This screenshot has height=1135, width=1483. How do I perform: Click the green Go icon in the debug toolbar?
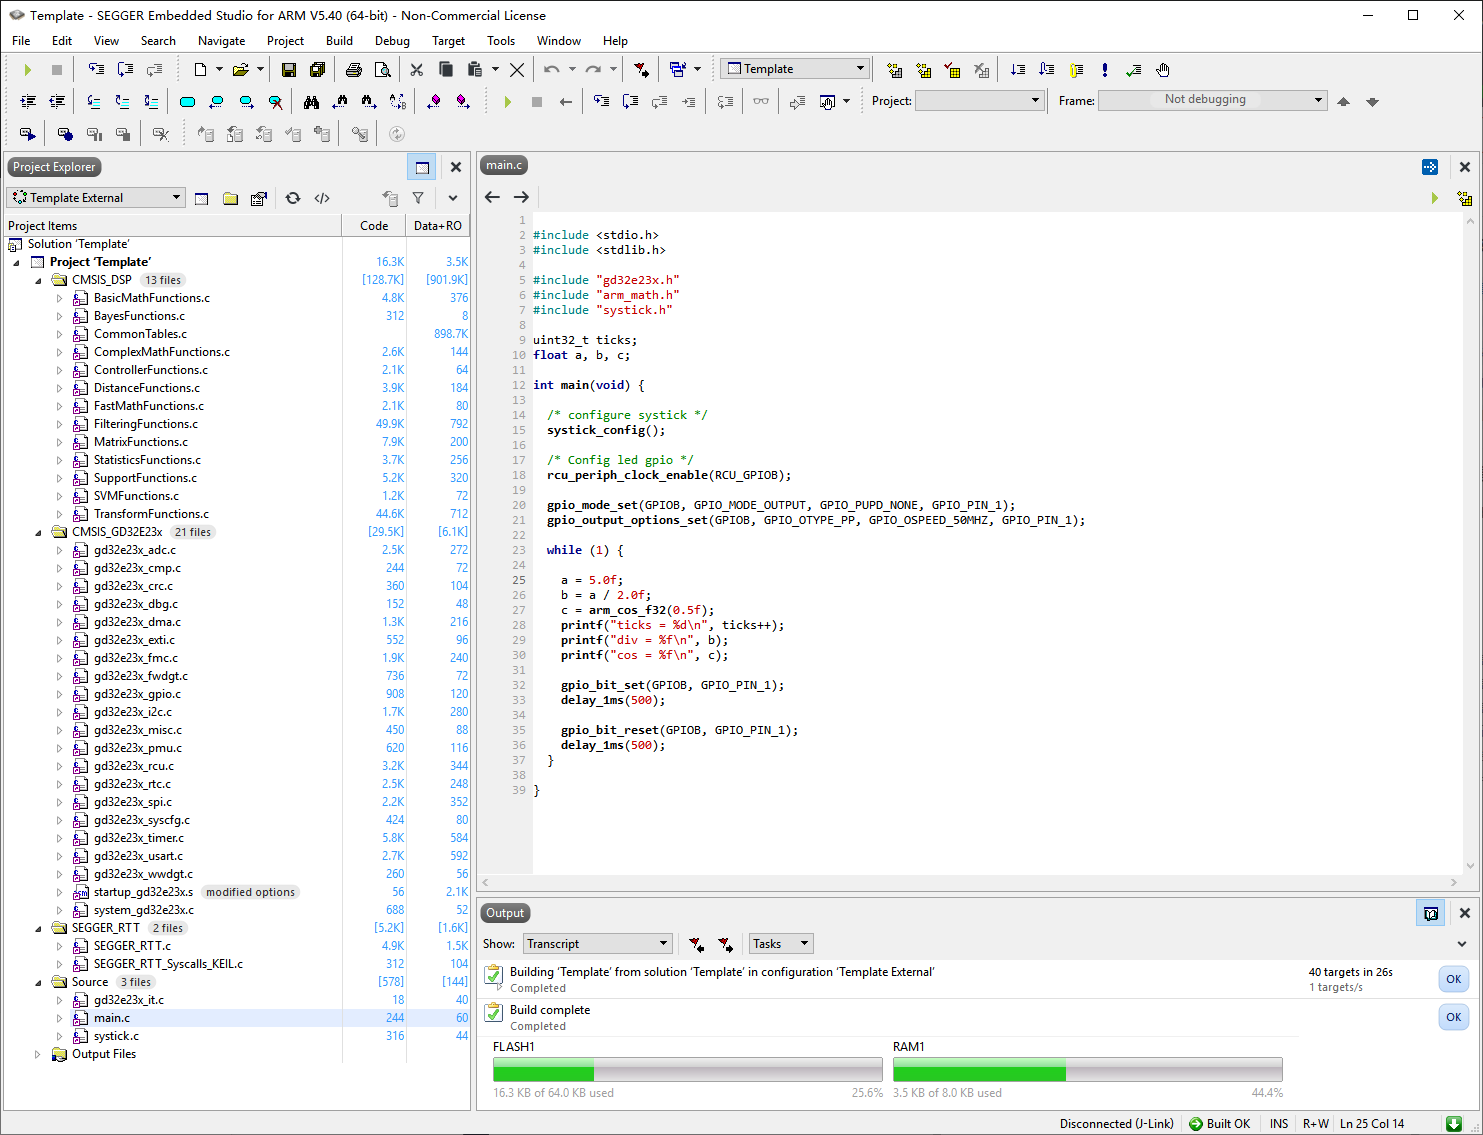(x=508, y=102)
